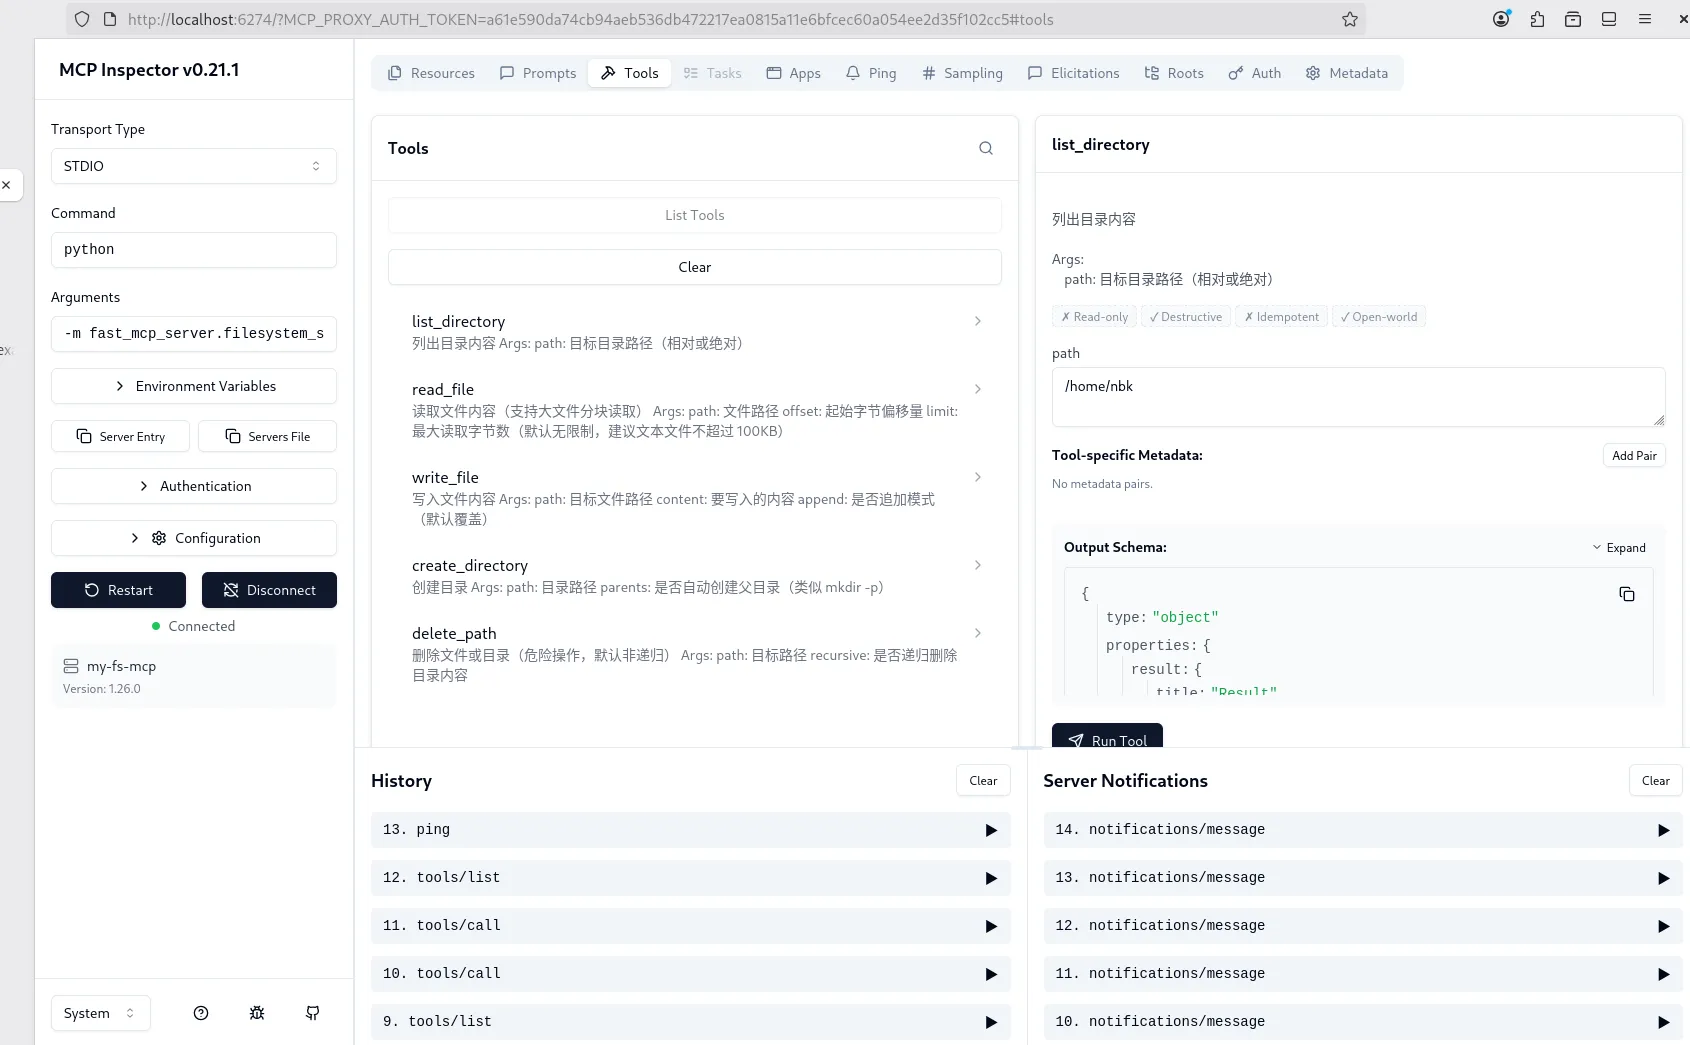
Task: Click the path input field with /home/nbk
Action: coord(1357,396)
